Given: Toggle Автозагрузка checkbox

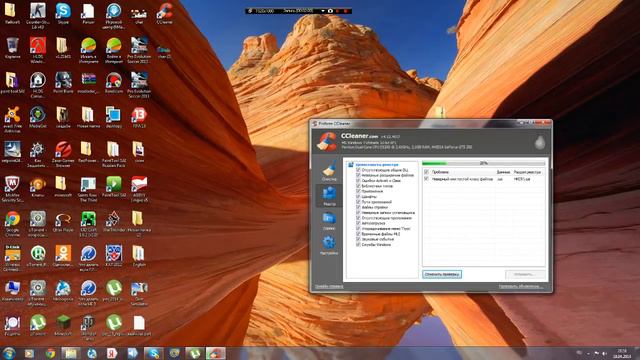Looking at the screenshot, I should pos(358,223).
